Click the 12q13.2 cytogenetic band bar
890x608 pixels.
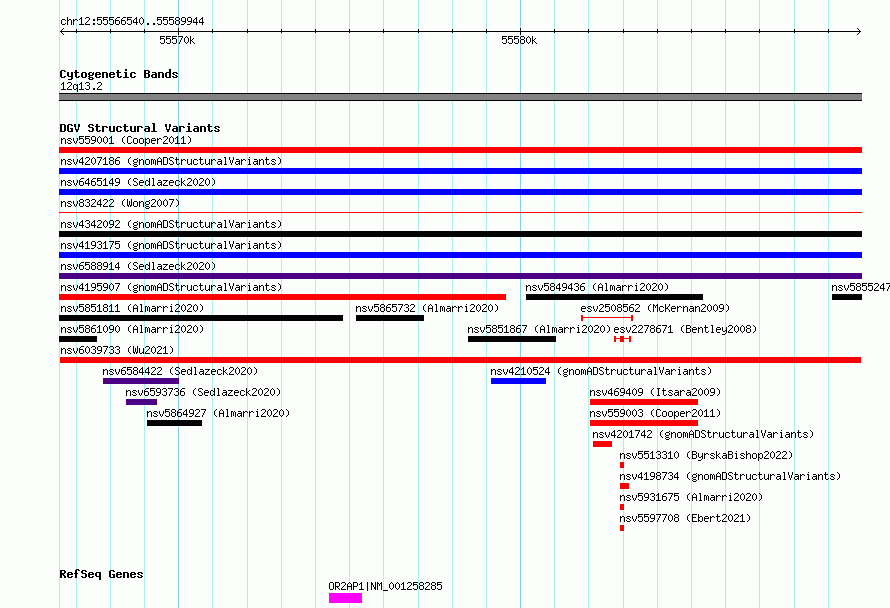tap(460, 97)
